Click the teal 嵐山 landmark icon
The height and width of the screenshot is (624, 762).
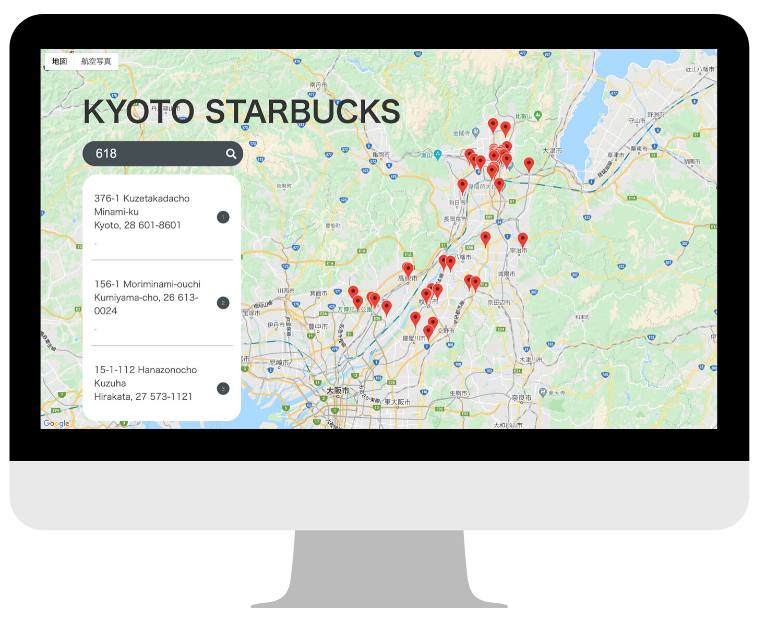click(x=438, y=155)
